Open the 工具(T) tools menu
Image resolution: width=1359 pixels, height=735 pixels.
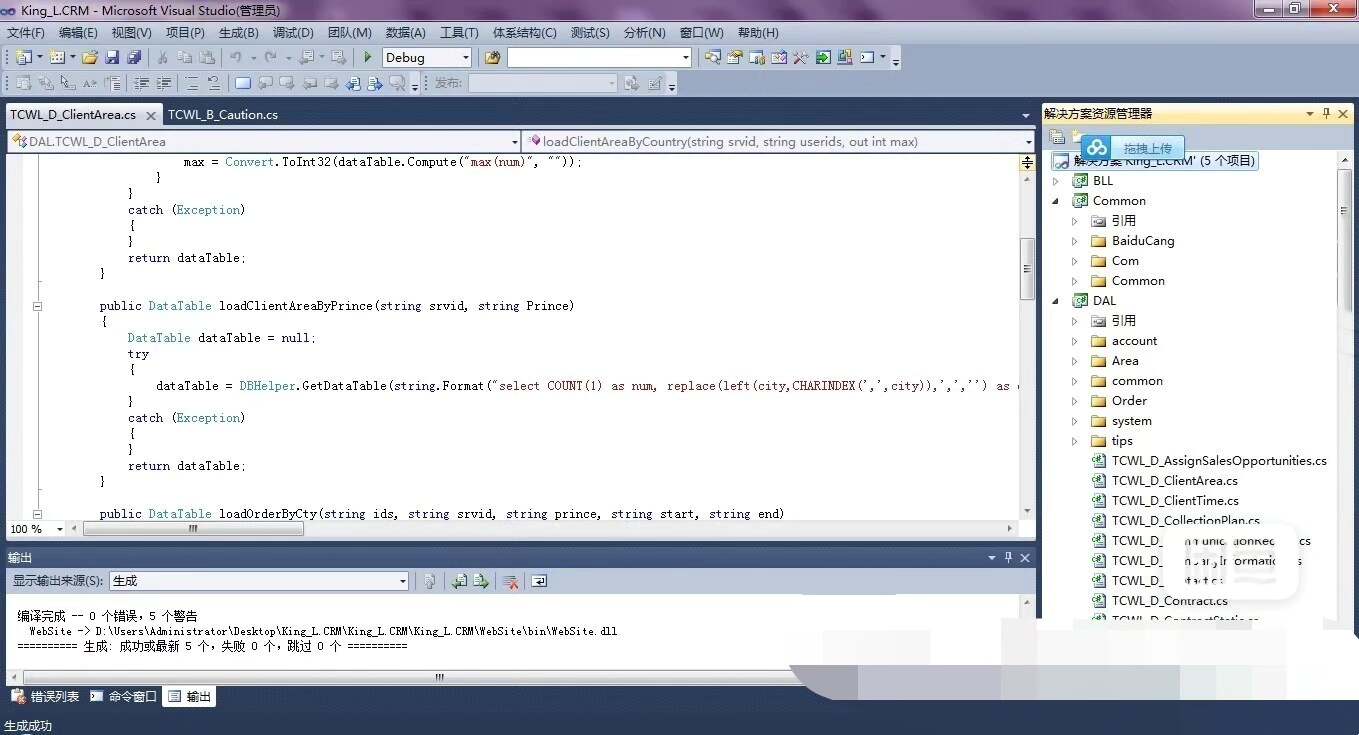459,33
